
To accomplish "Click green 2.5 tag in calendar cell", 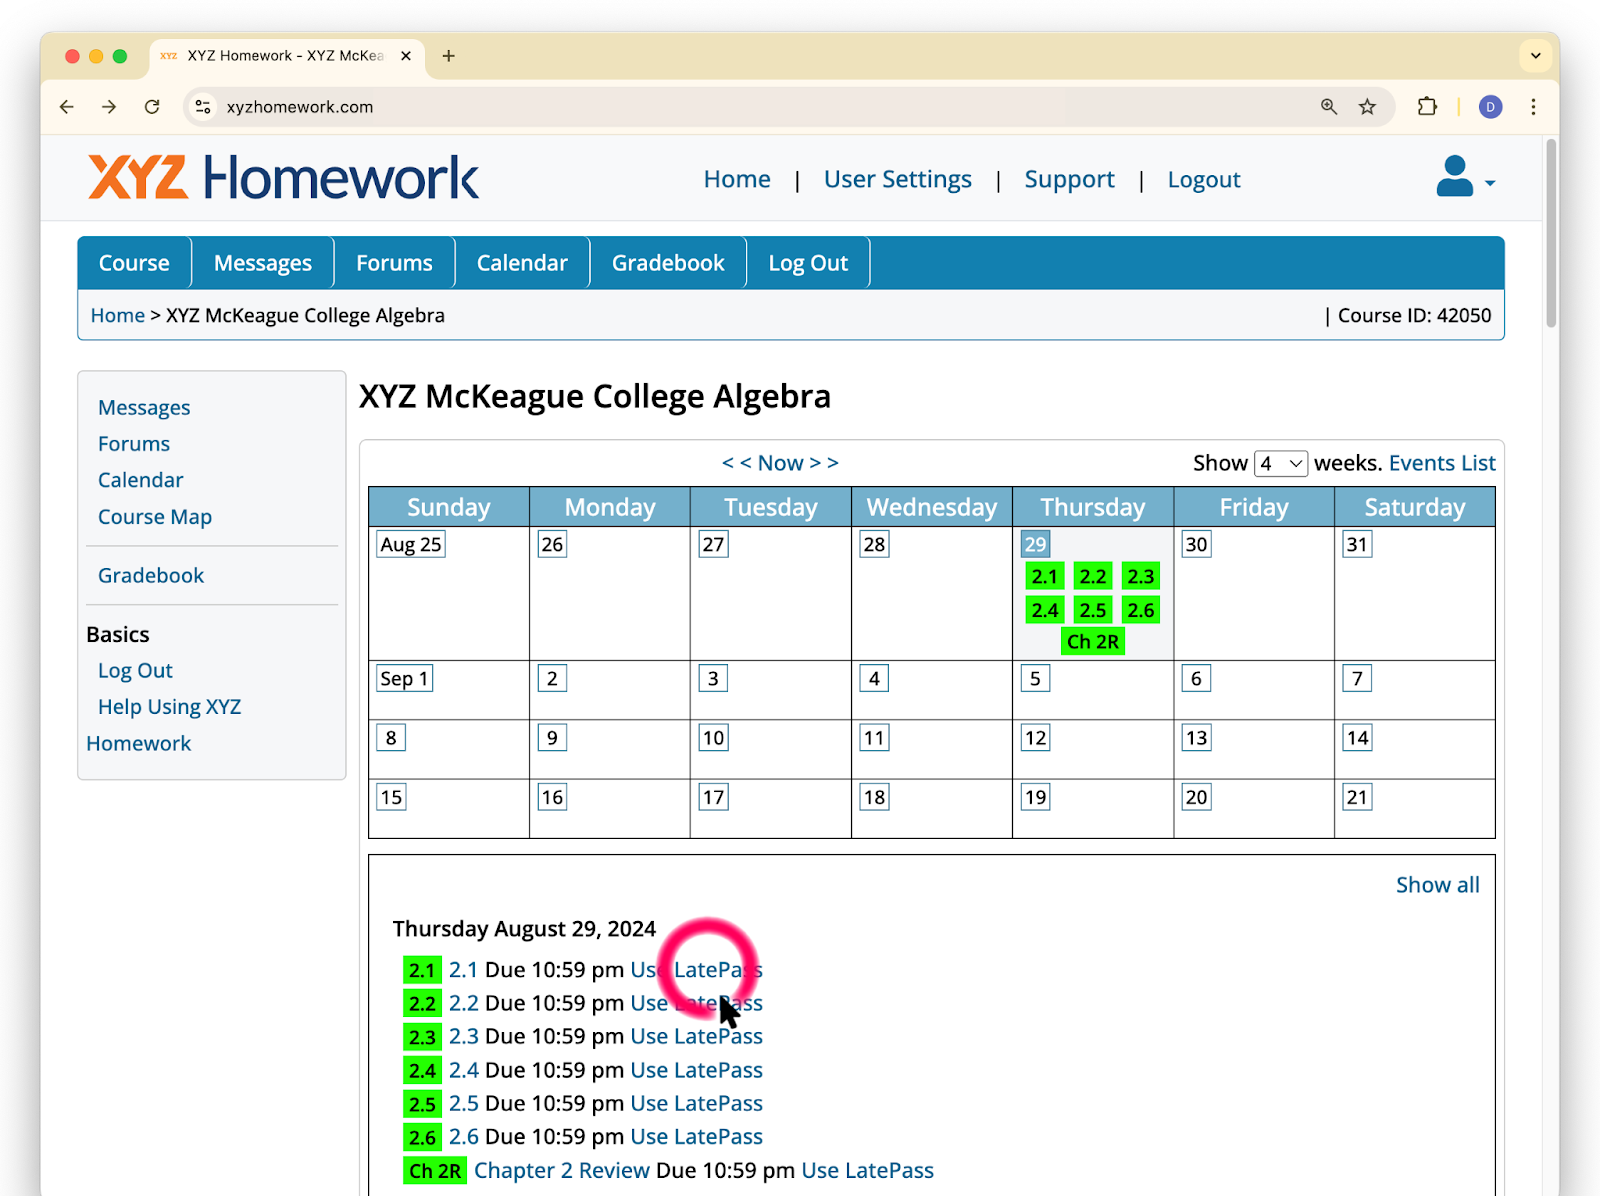I will tap(1093, 610).
